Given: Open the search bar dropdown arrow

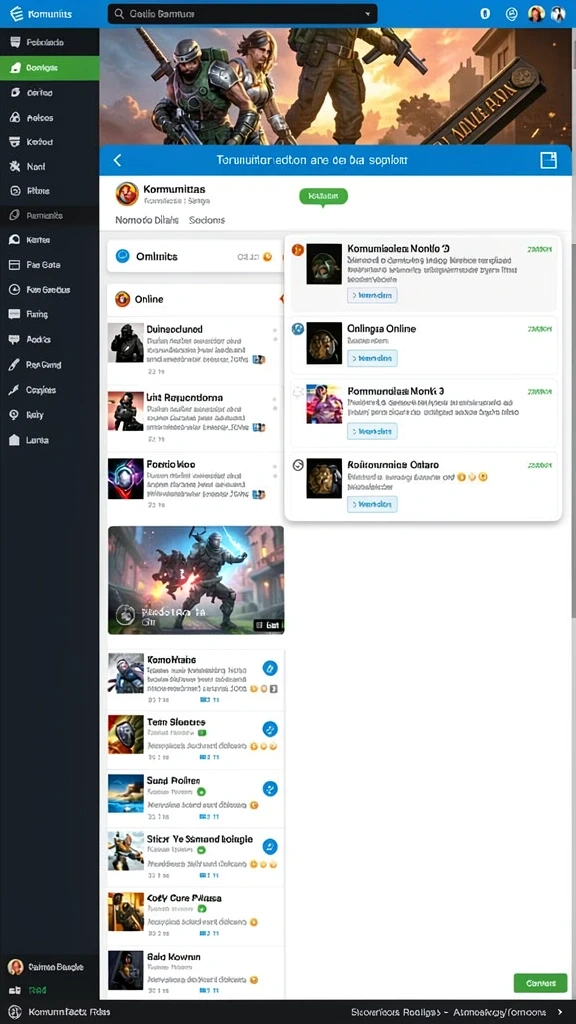Looking at the screenshot, I should (x=368, y=14).
